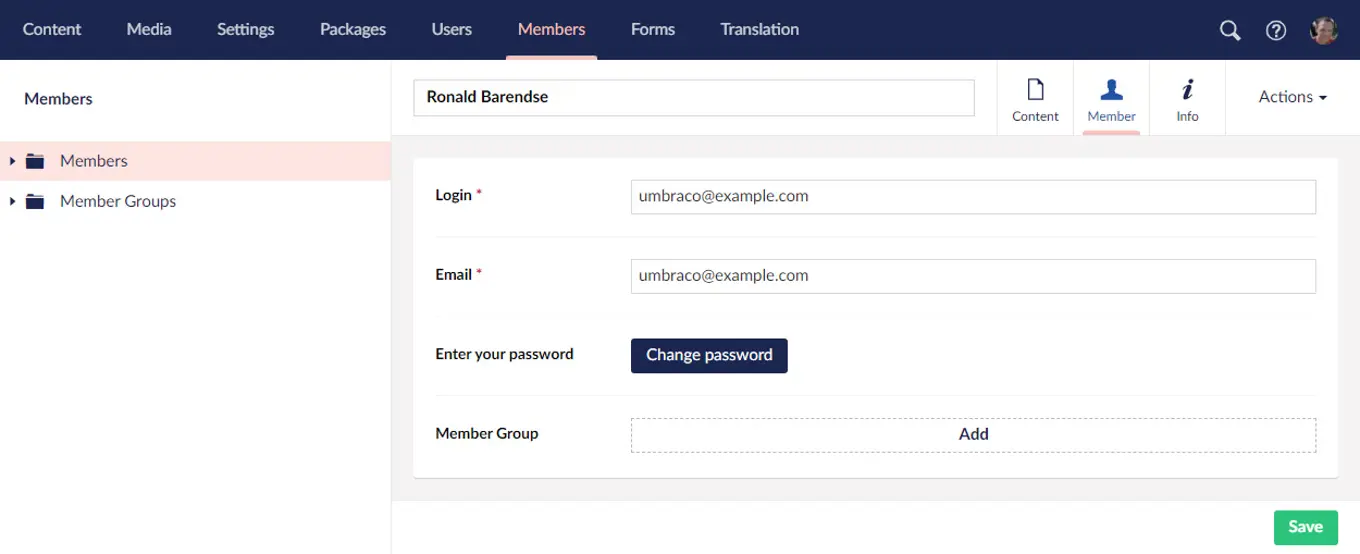The width and height of the screenshot is (1360, 554).
Task: Focus the Email input field
Action: click(972, 276)
